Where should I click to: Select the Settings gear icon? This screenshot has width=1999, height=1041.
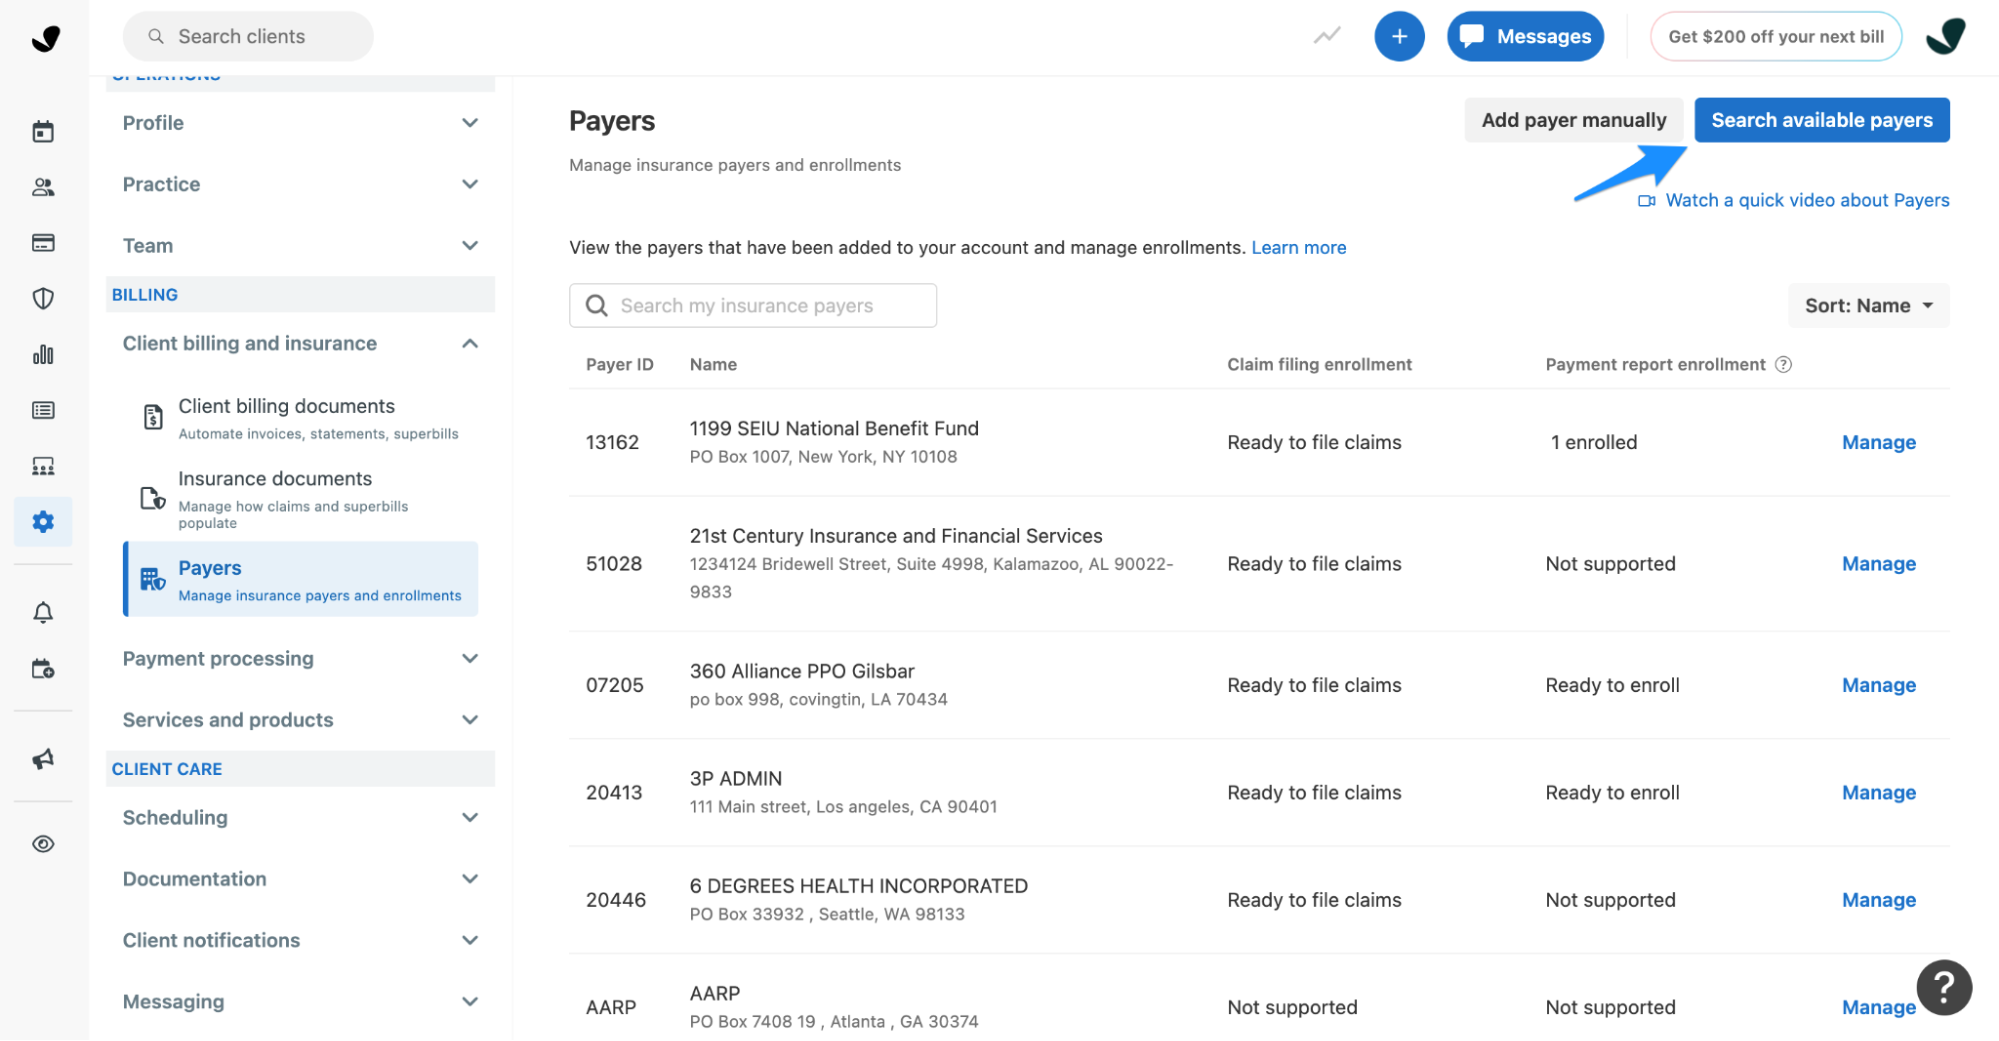[43, 521]
